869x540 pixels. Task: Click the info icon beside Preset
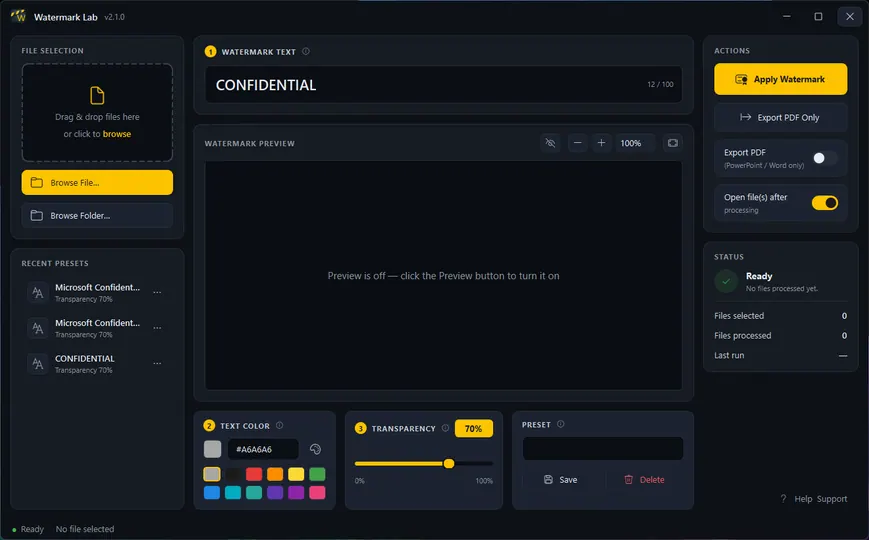[x=561, y=424]
